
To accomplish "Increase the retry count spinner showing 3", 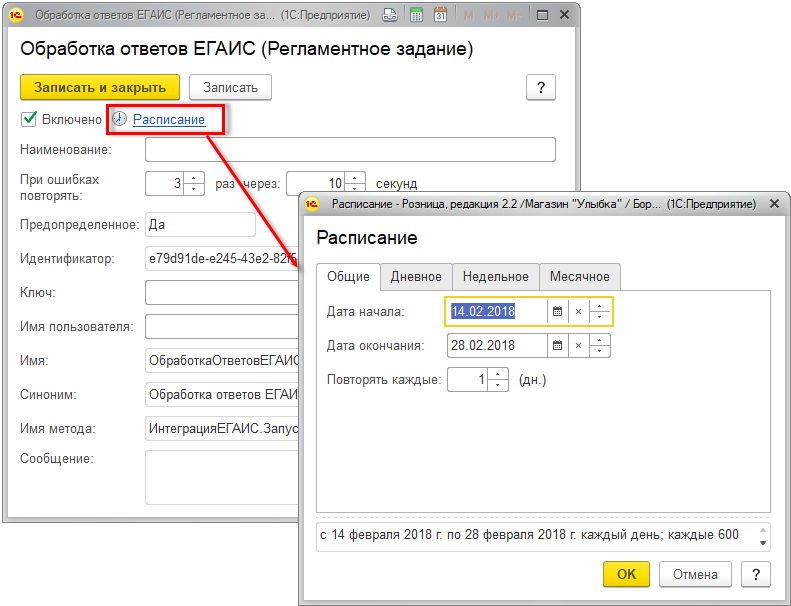I will (194, 178).
